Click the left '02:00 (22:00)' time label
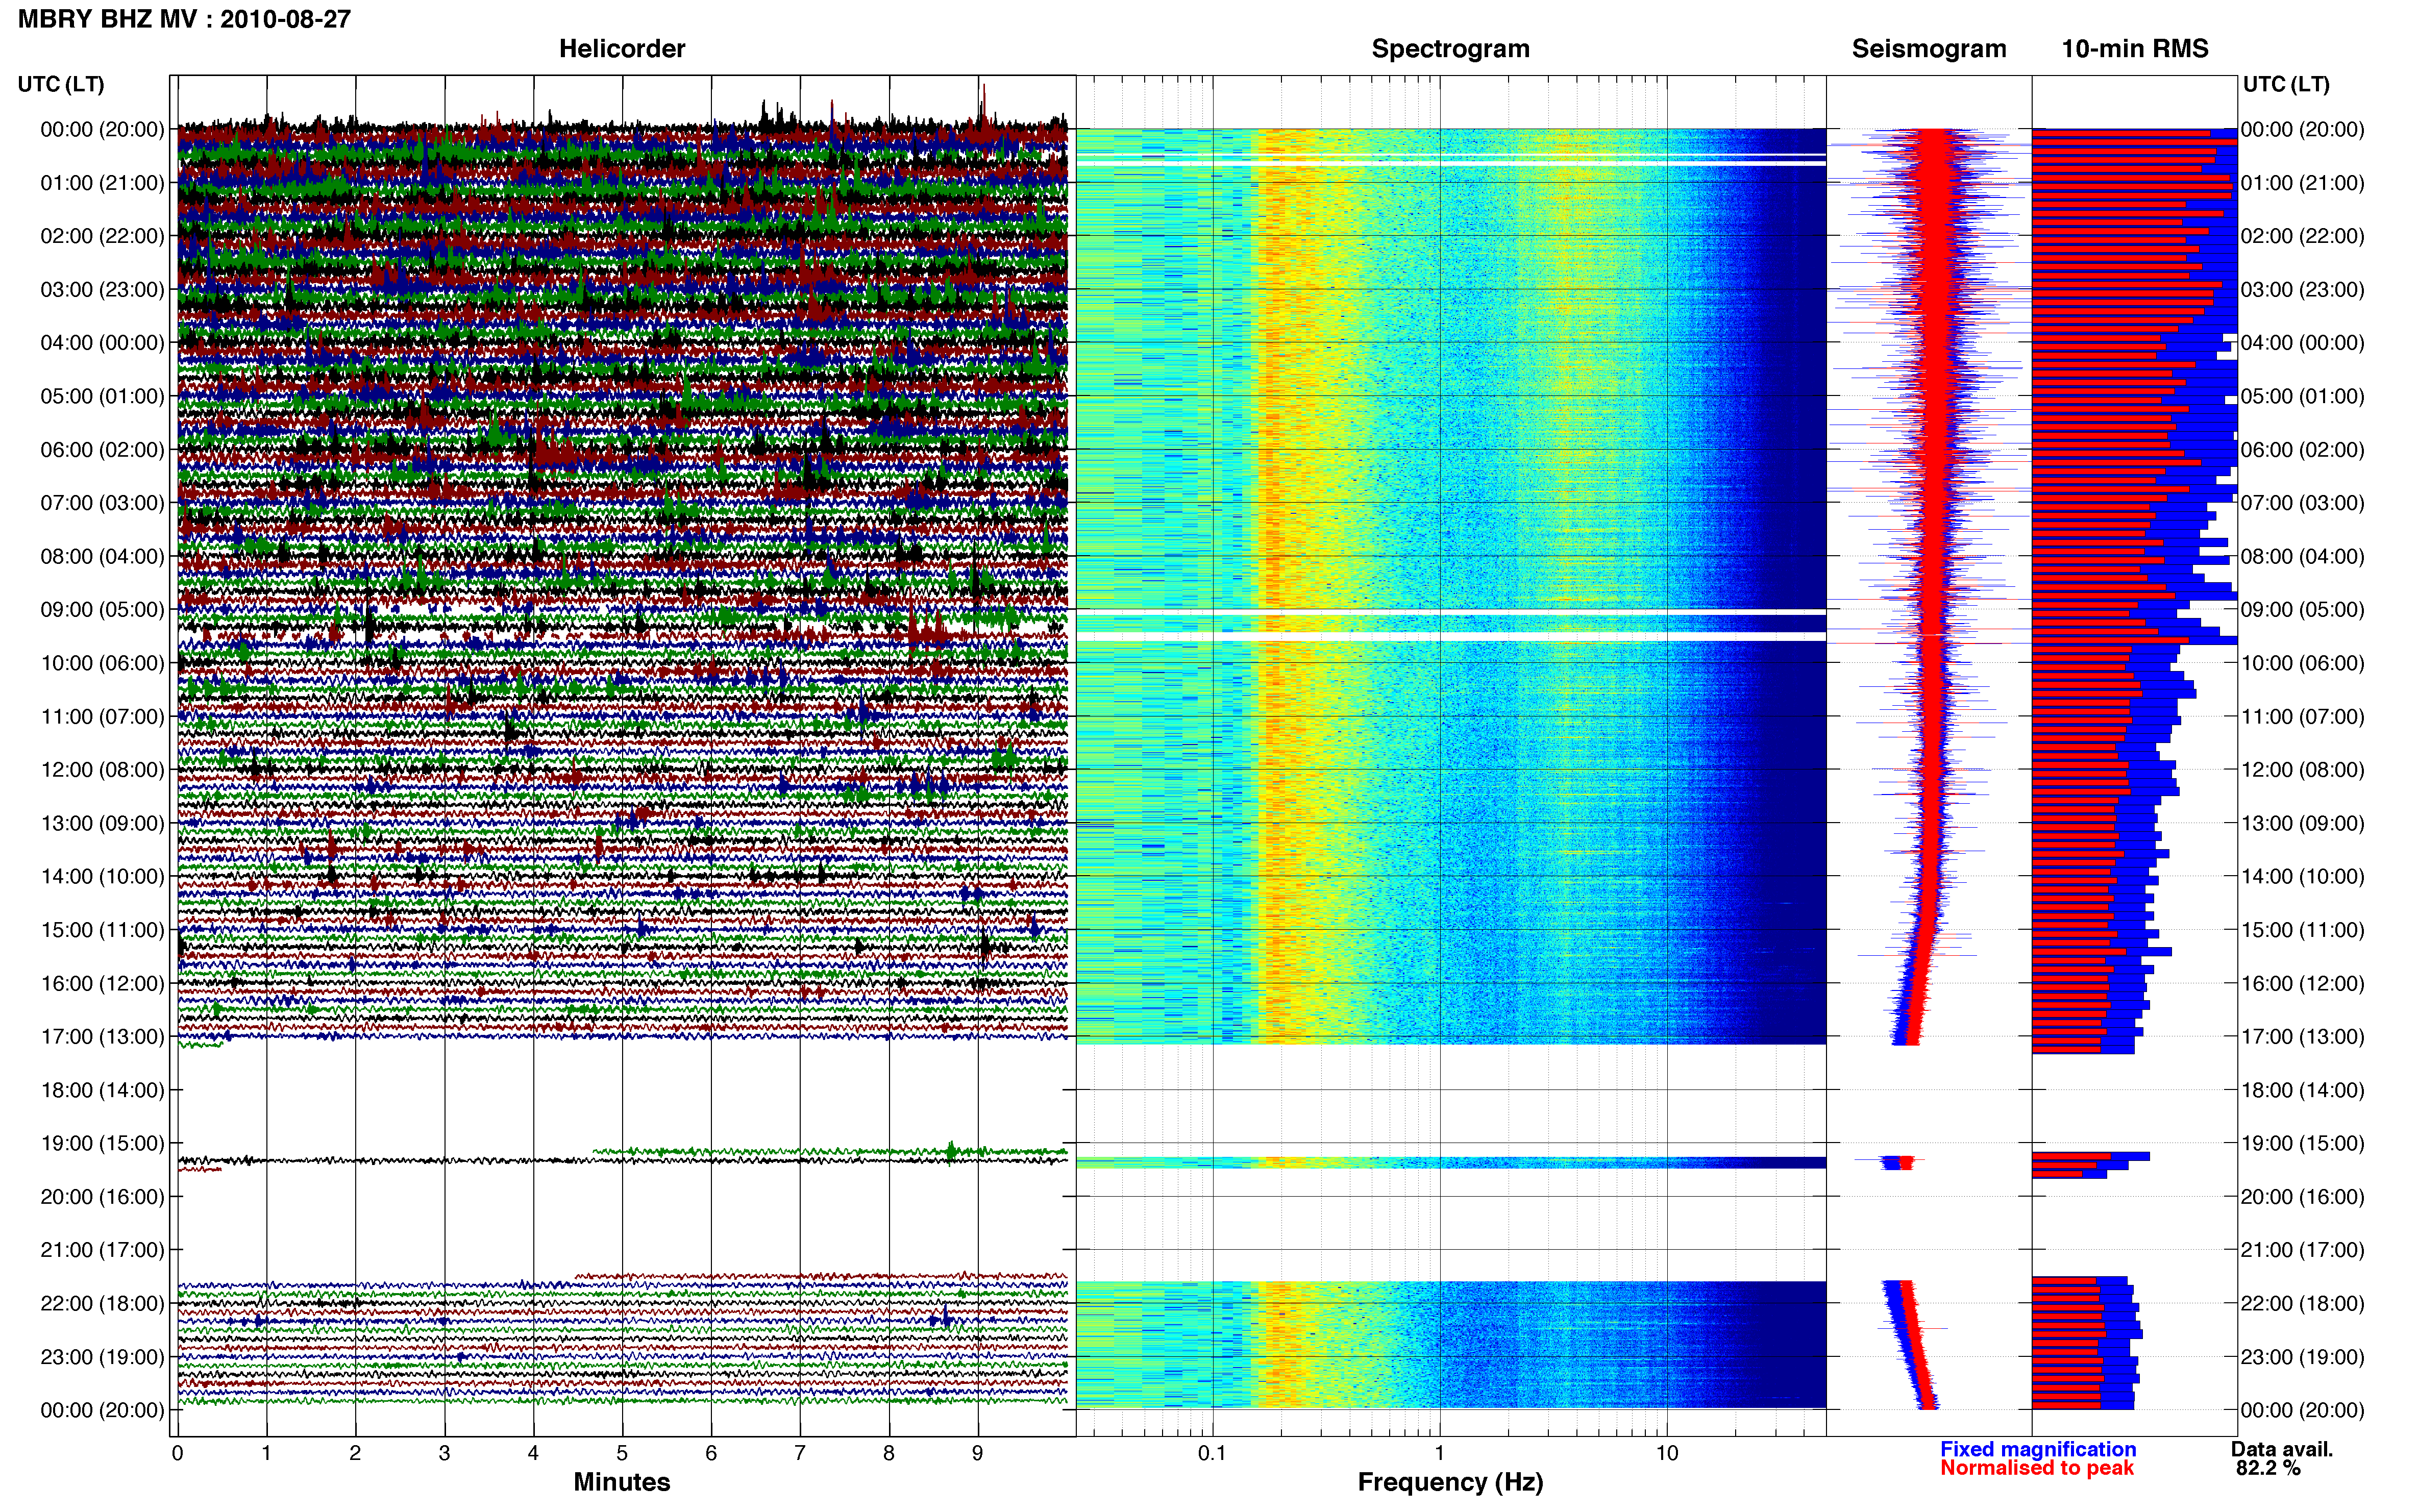 click(x=102, y=236)
